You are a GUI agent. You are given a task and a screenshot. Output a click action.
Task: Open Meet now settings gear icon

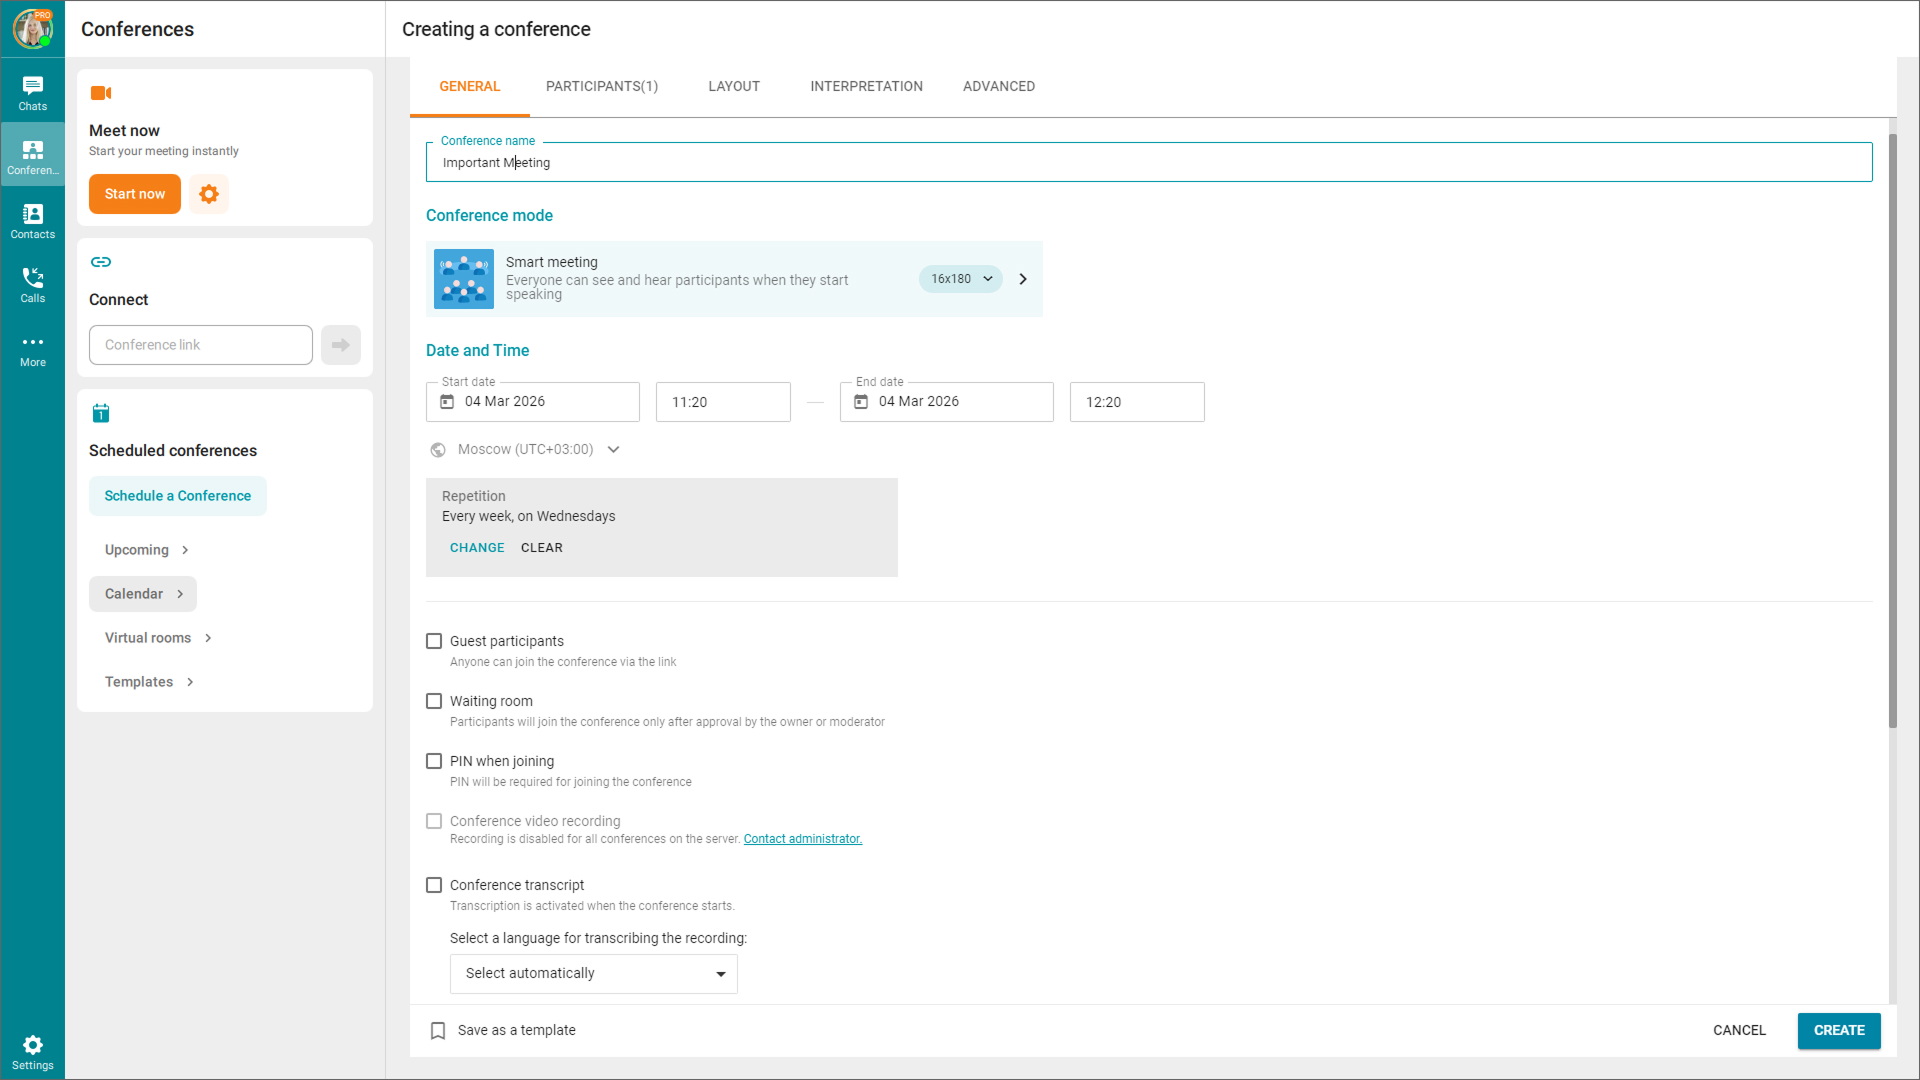(x=209, y=194)
